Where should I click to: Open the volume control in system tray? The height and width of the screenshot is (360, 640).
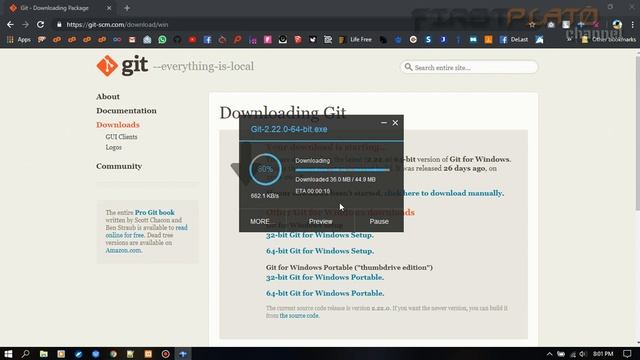[583, 354]
